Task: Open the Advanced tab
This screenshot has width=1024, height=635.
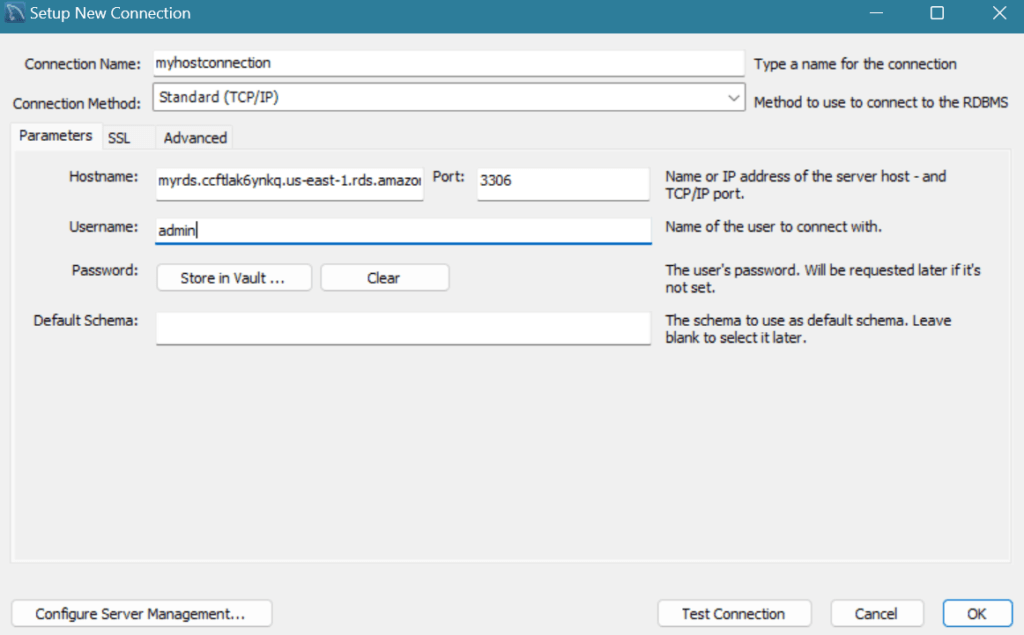Action: (195, 138)
